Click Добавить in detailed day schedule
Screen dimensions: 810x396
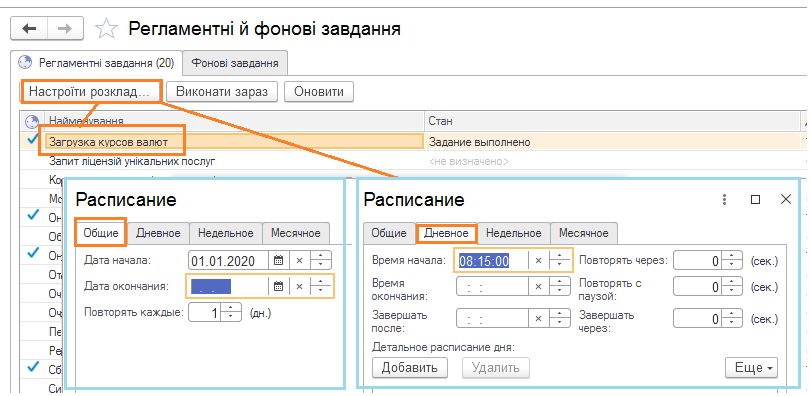point(410,368)
